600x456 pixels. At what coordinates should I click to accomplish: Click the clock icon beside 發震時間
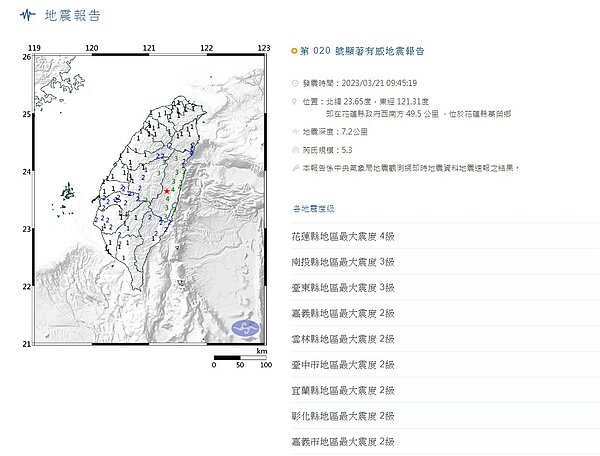[295, 83]
